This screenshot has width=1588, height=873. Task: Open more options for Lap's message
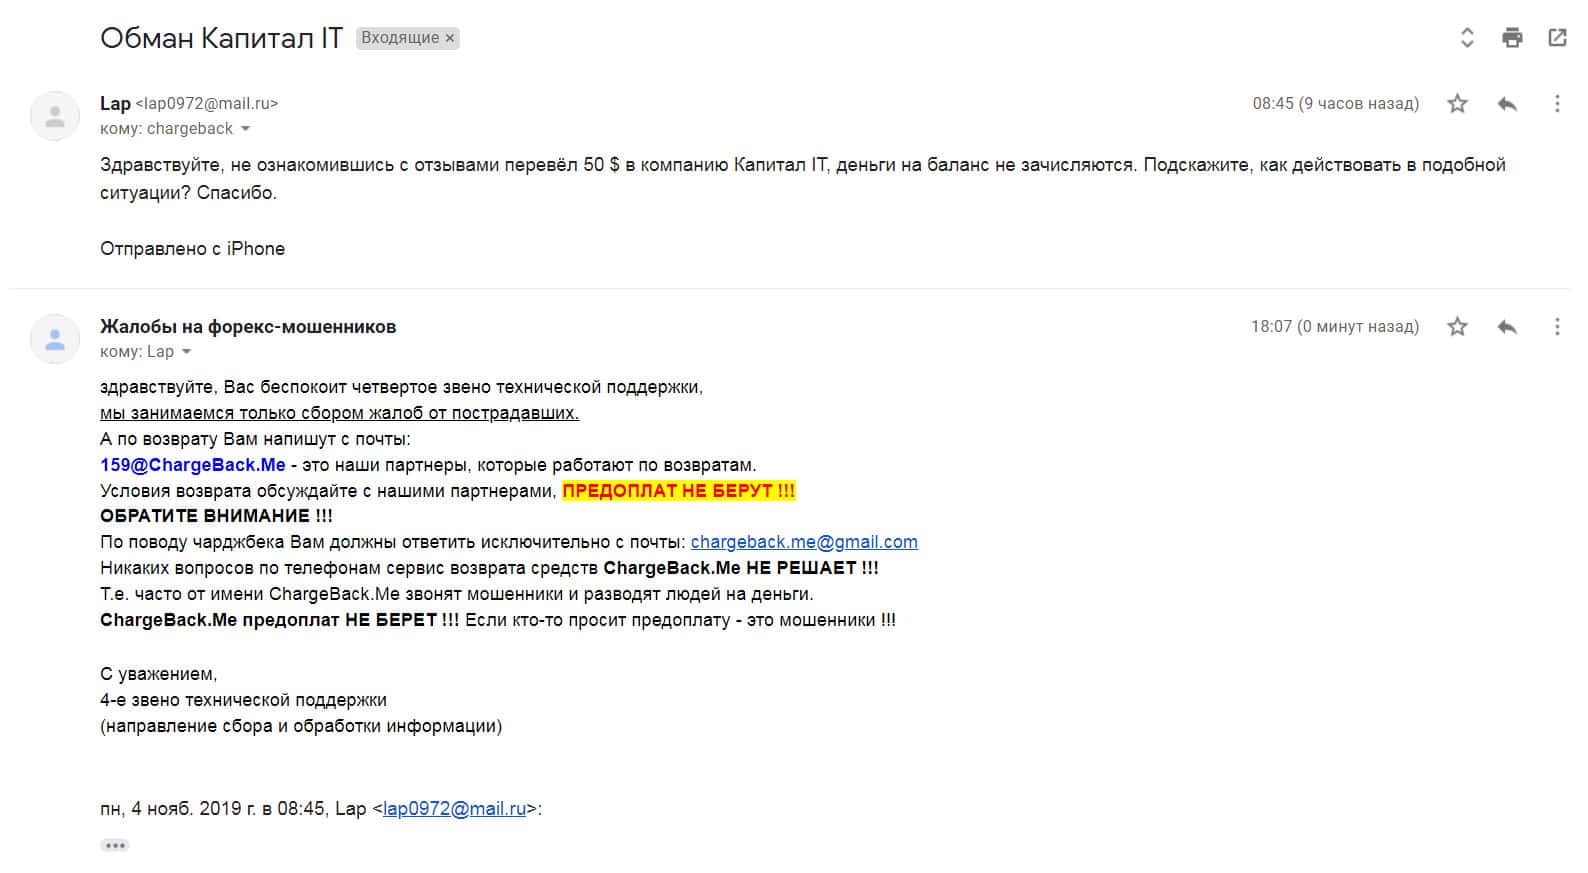click(1556, 104)
